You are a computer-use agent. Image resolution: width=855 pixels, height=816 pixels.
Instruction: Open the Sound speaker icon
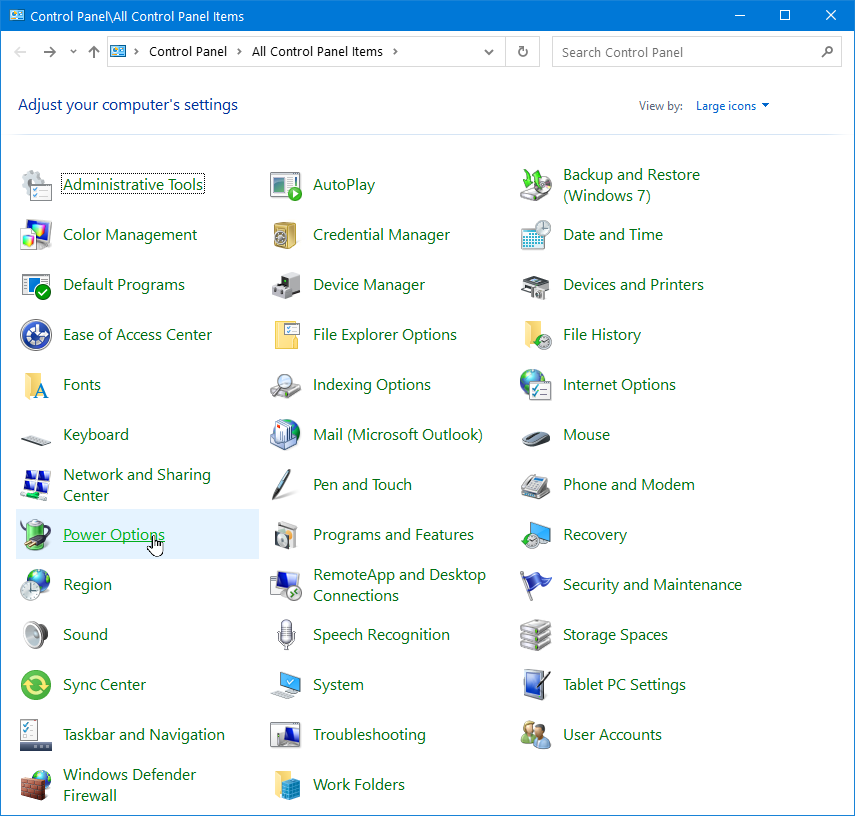tap(36, 635)
